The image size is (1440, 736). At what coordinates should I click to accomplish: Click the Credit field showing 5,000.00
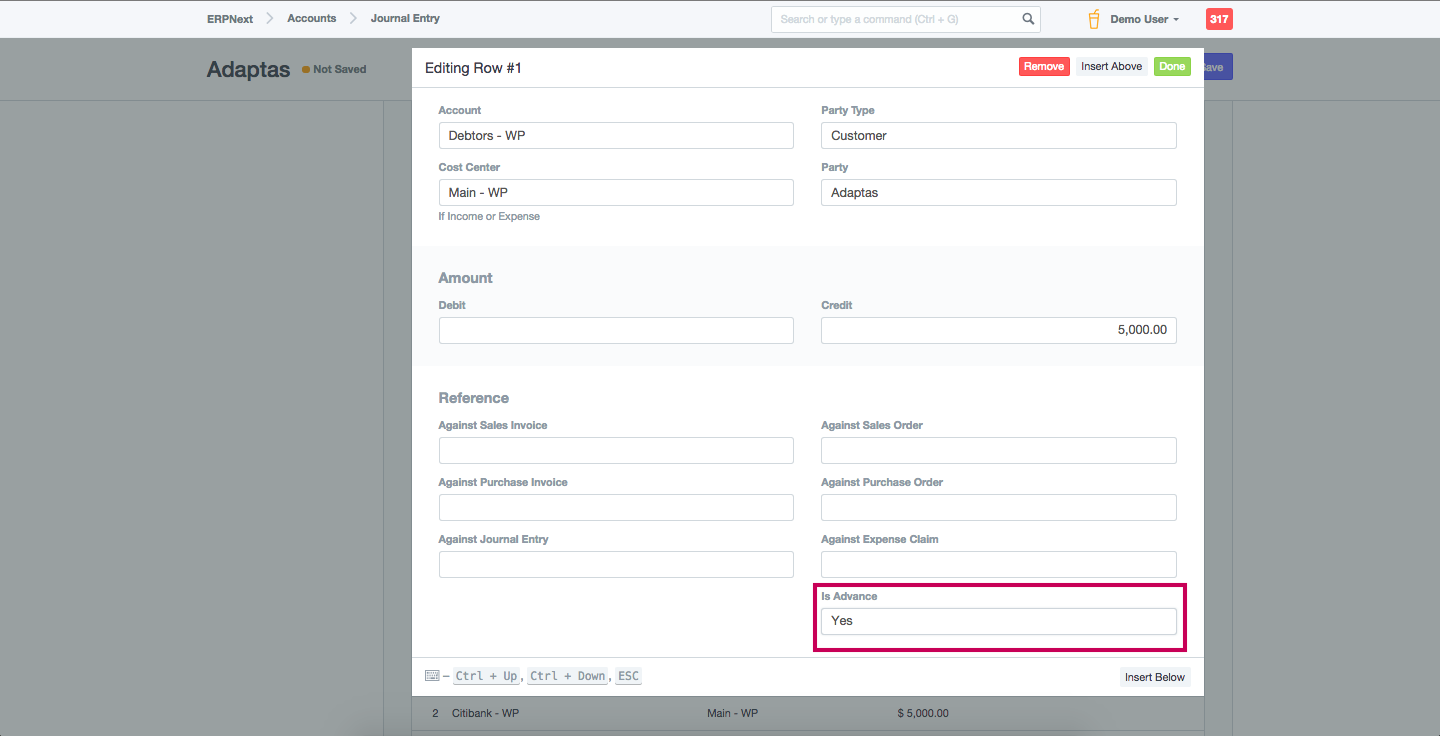(998, 331)
